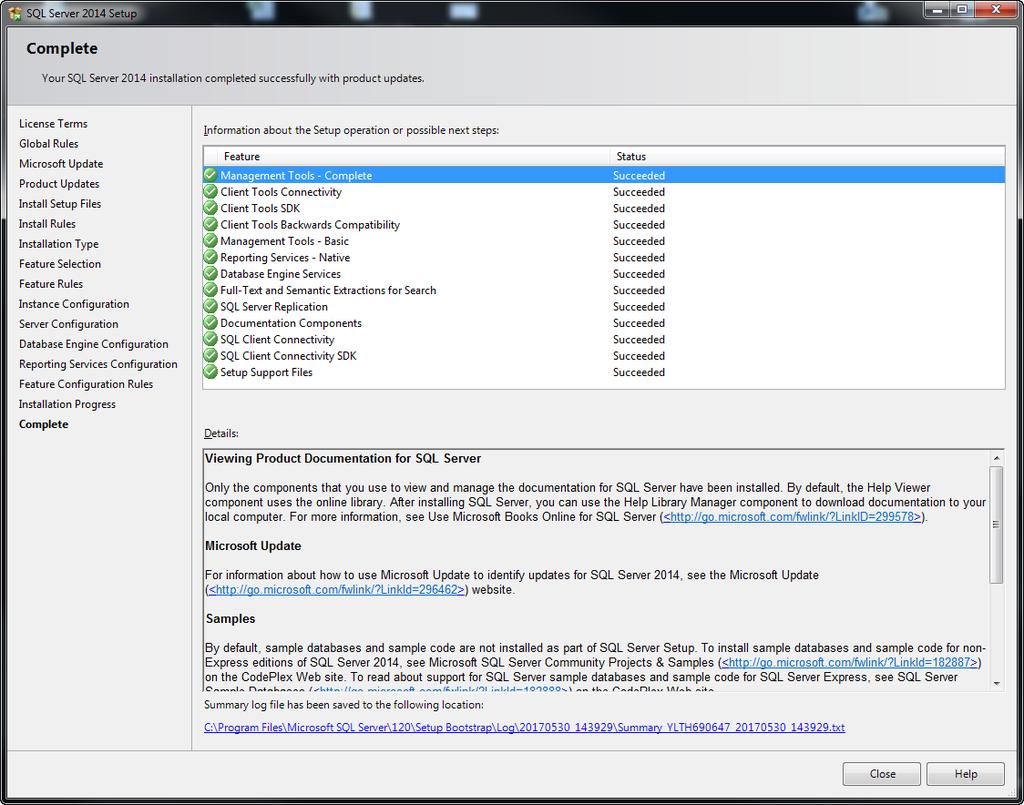Close the setup wizard with the Close button
The width and height of the screenshot is (1024, 805).
coord(882,774)
